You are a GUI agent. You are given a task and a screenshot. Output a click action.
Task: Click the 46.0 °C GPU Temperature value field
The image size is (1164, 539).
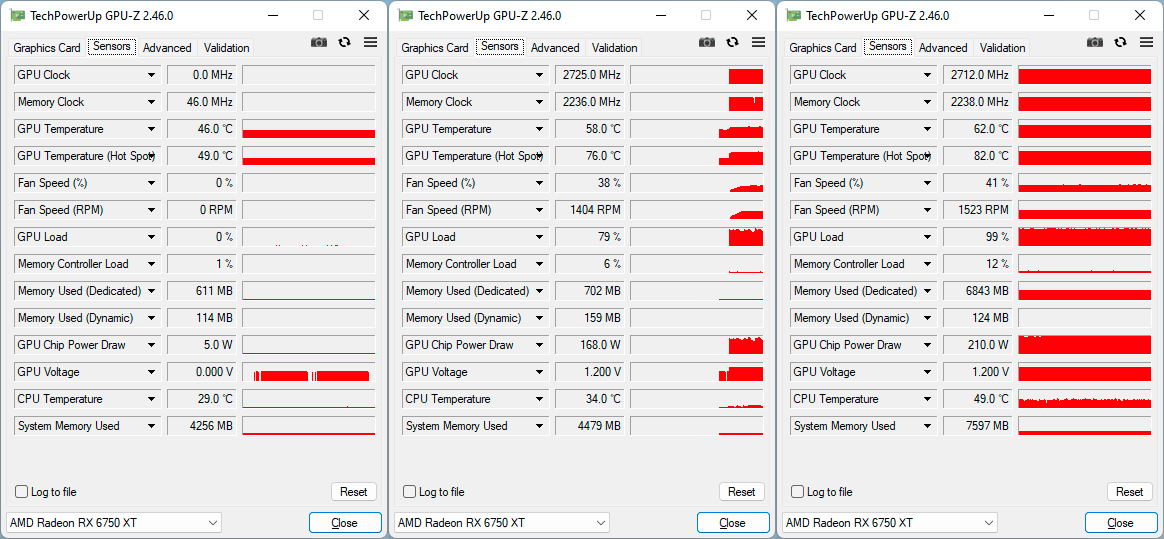(201, 129)
